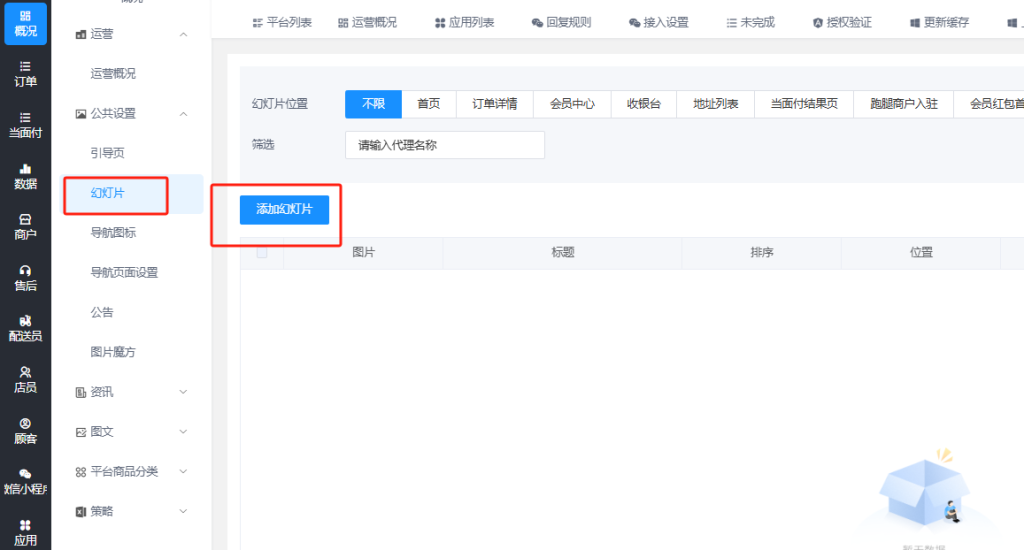Click the 概况 overview icon in left rail
The width and height of the screenshot is (1024, 550).
[25, 23]
